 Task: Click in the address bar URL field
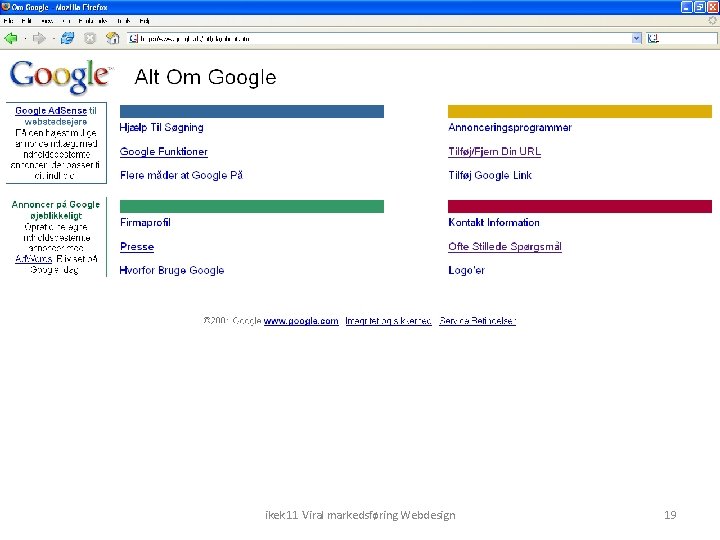point(384,39)
